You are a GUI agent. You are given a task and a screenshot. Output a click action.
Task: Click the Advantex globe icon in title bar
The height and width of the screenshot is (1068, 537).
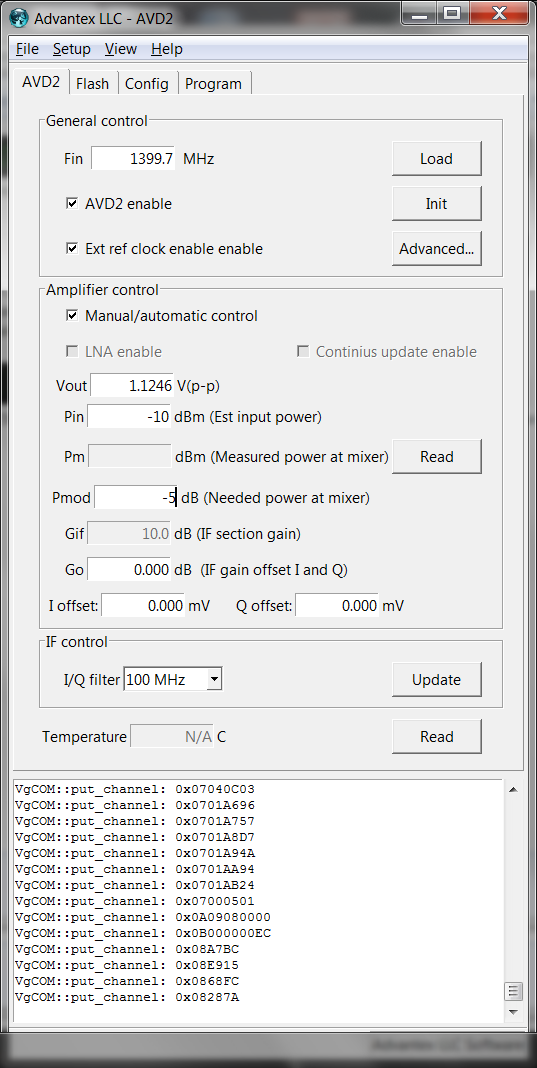(x=19, y=18)
